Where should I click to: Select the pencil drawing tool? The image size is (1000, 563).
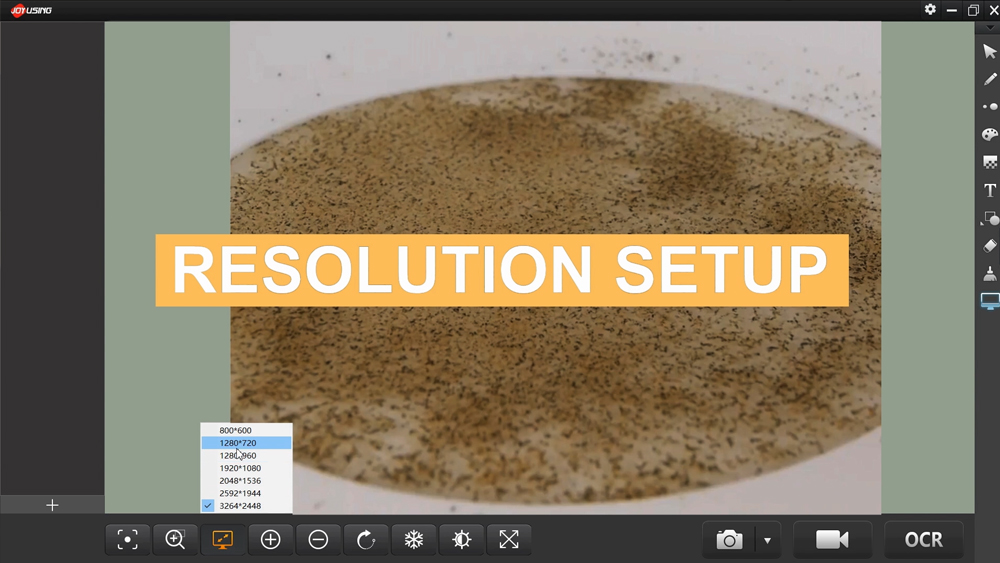click(x=990, y=79)
